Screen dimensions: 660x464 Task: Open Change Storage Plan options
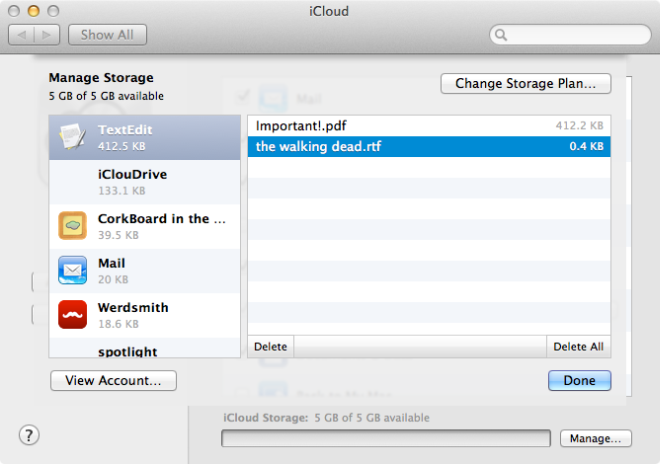coord(525,83)
